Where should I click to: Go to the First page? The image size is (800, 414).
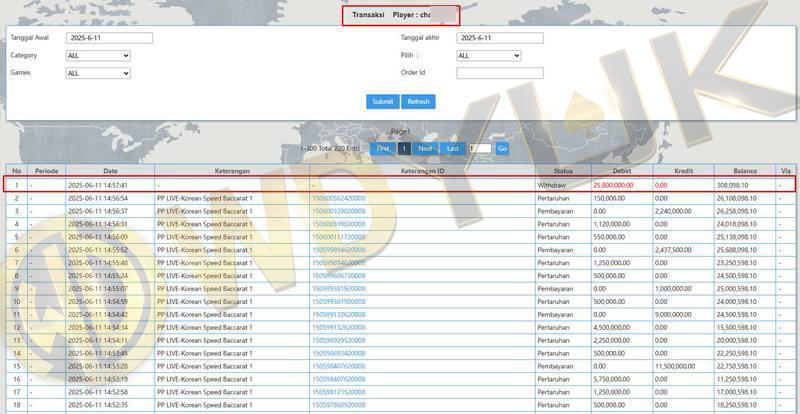(383, 149)
